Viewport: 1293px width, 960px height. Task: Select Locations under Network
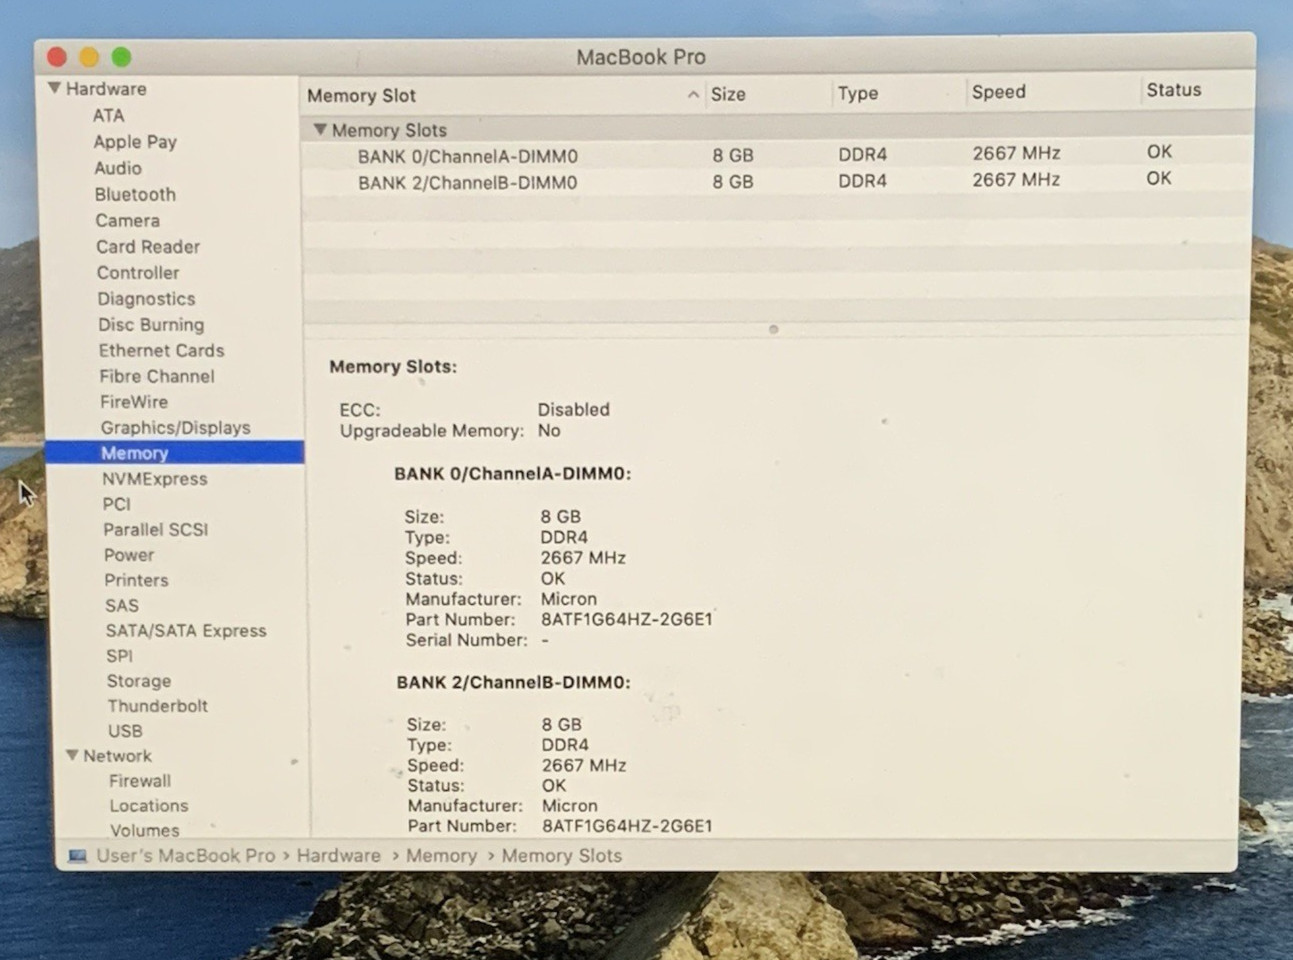pos(149,805)
